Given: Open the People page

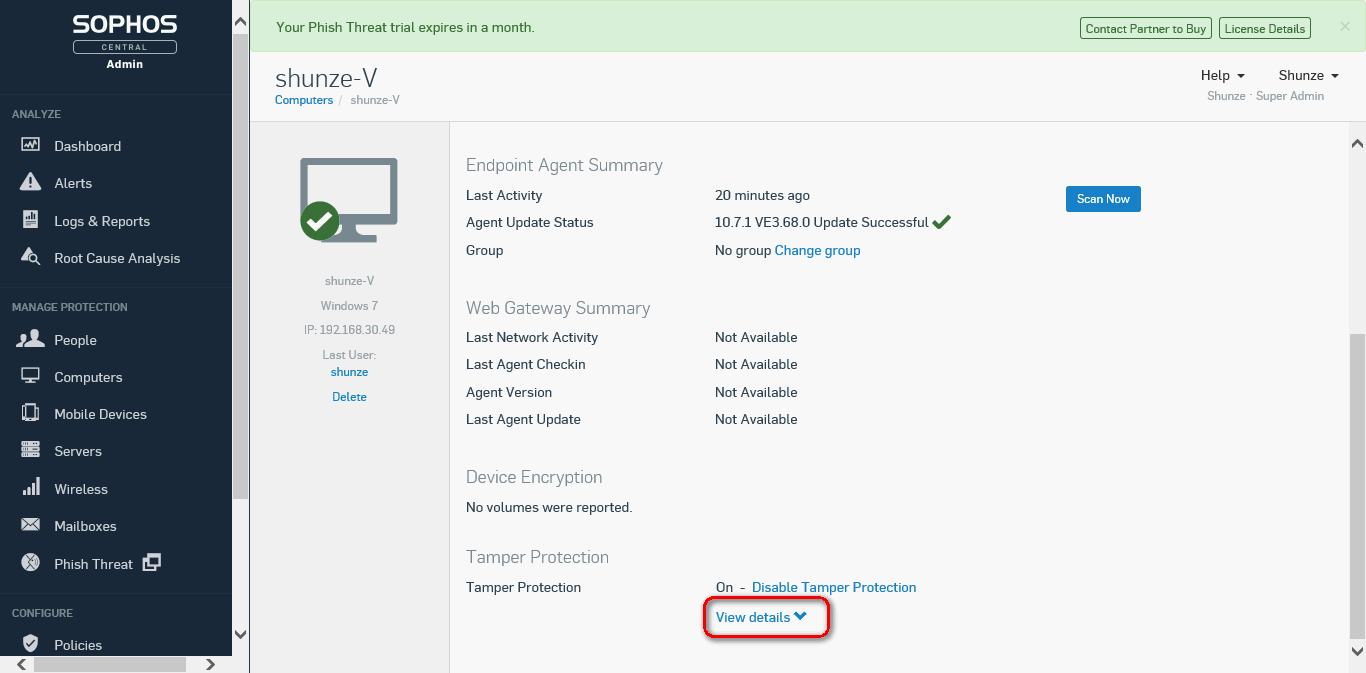Looking at the screenshot, I should [x=75, y=340].
